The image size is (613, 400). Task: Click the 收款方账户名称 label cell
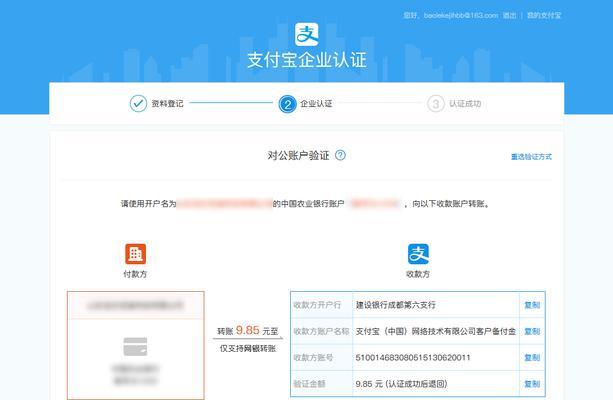321,331
